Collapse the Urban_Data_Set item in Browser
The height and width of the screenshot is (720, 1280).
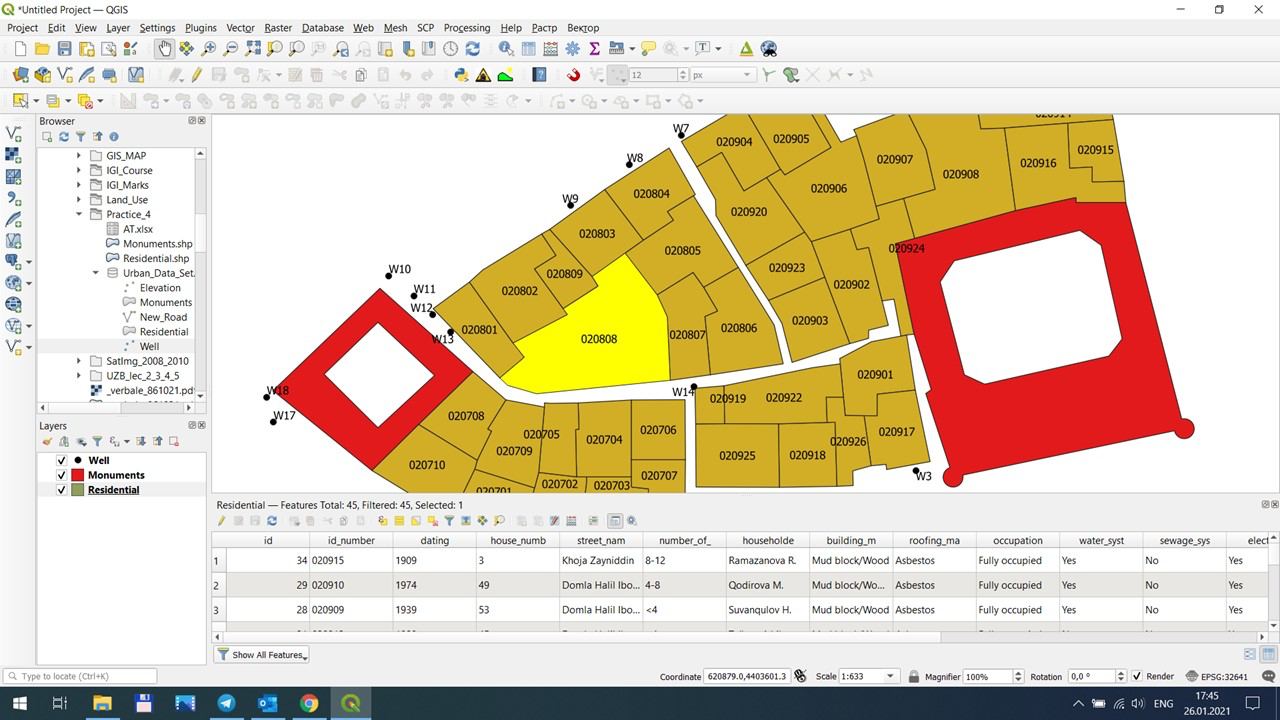click(x=96, y=273)
